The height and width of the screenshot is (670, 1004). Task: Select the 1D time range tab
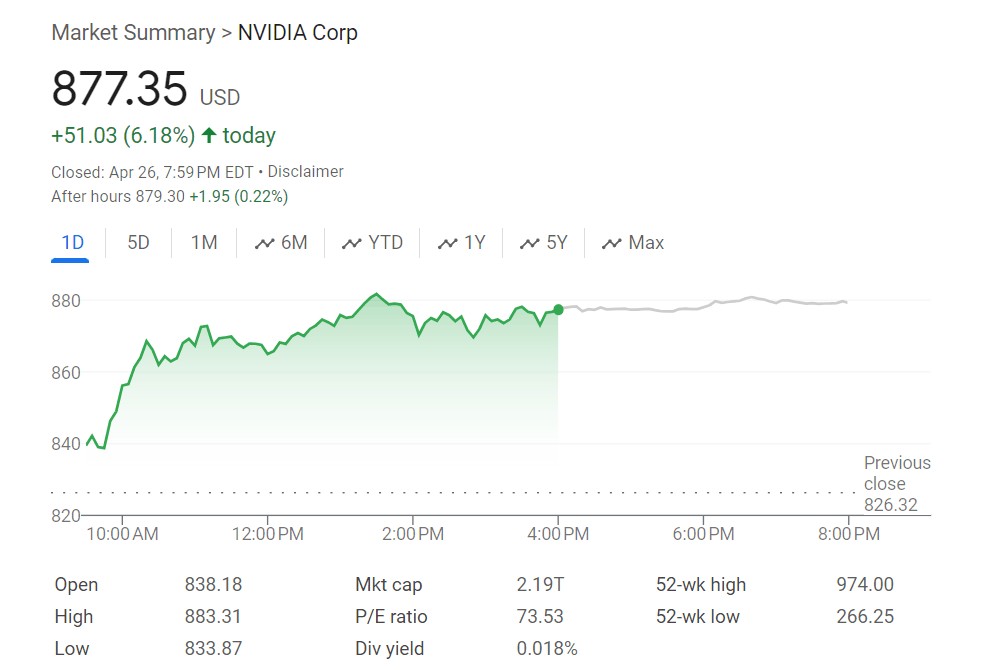pyautogui.click(x=71, y=243)
